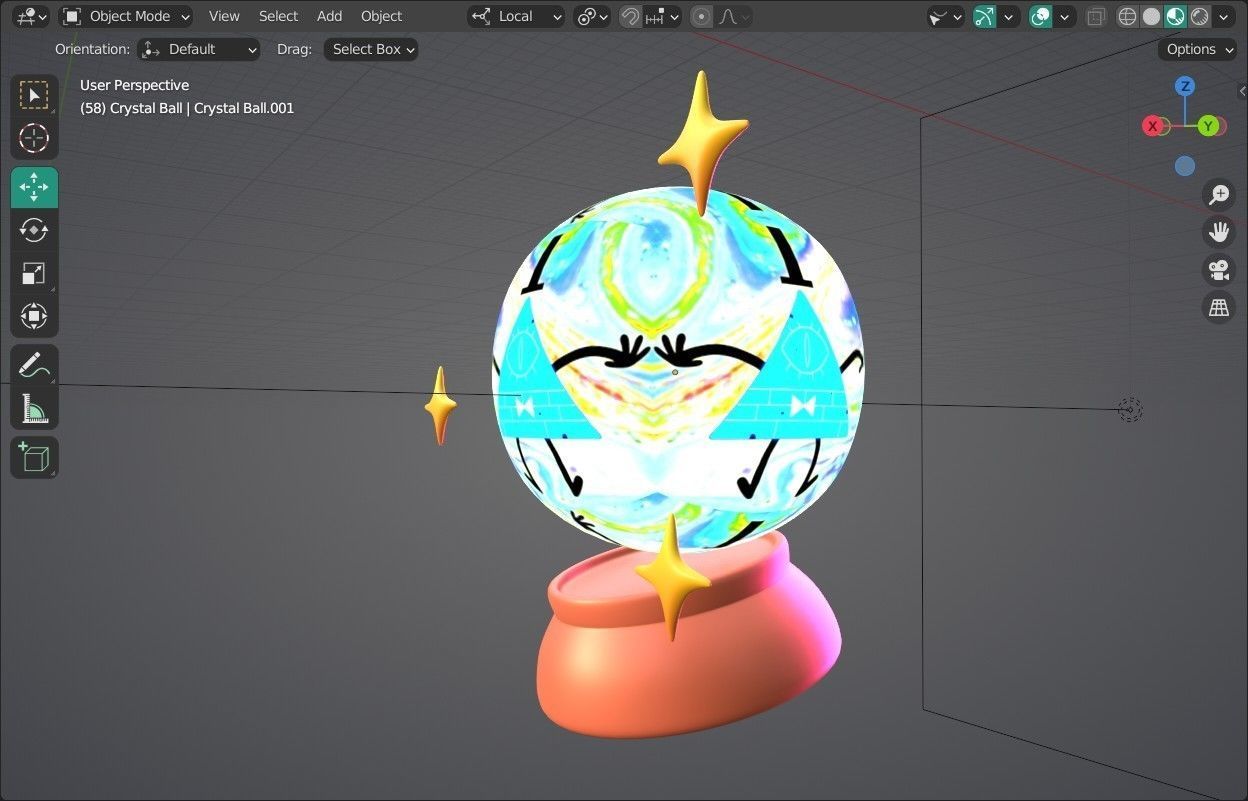This screenshot has width=1248, height=801.
Task: Click the green Y axis gizmo
Action: click(1209, 126)
